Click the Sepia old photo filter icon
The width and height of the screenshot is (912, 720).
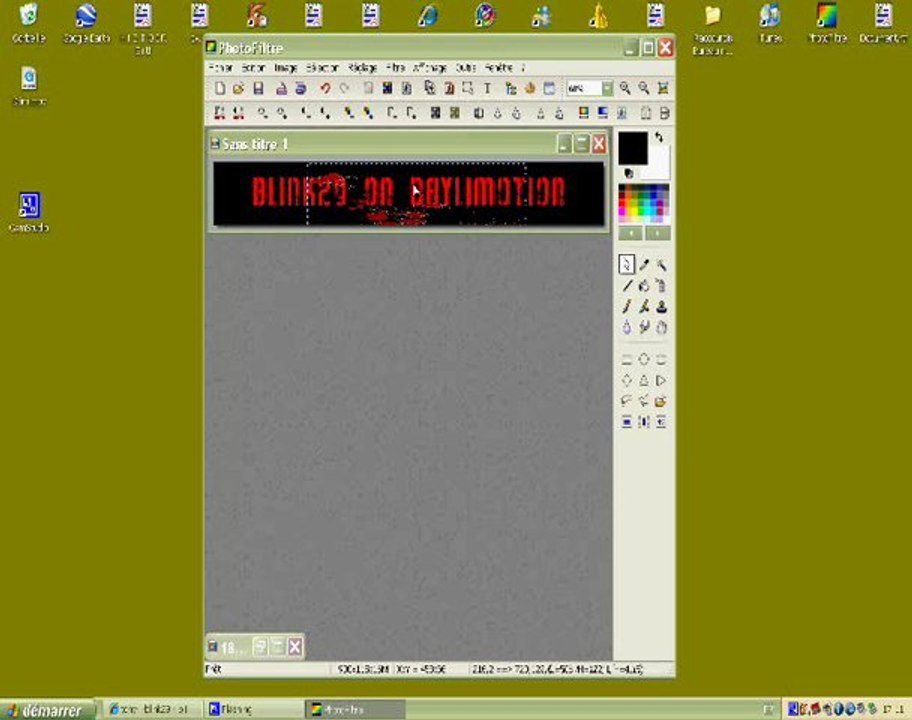455,113
